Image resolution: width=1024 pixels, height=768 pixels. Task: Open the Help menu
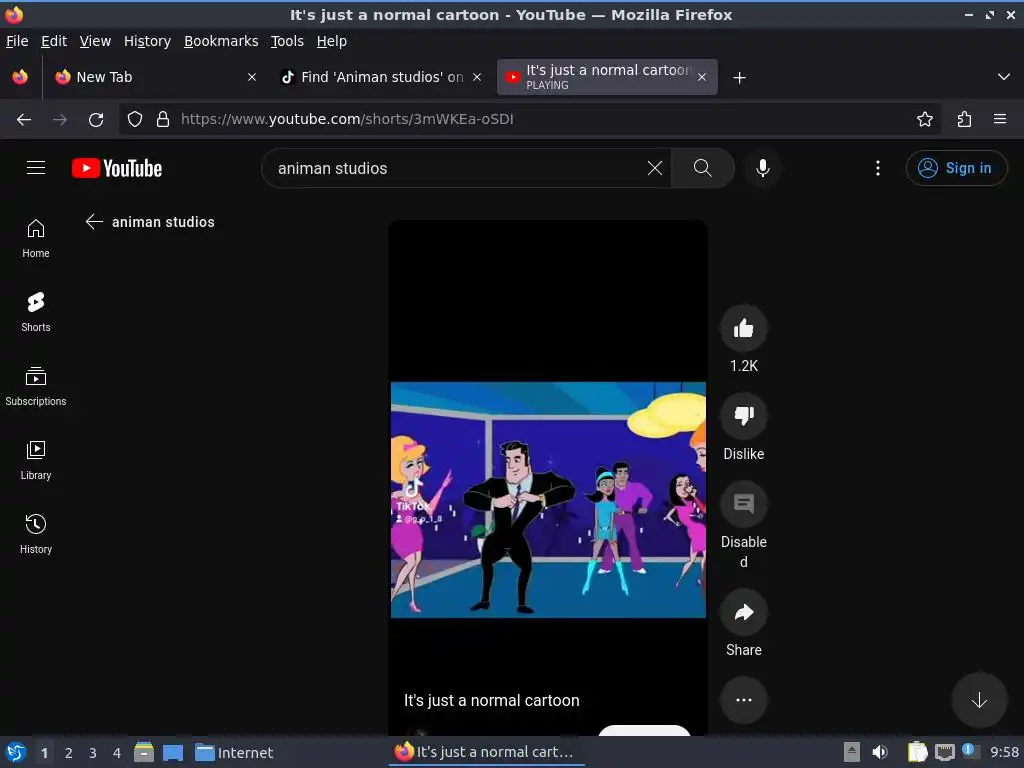click(332, 41)
